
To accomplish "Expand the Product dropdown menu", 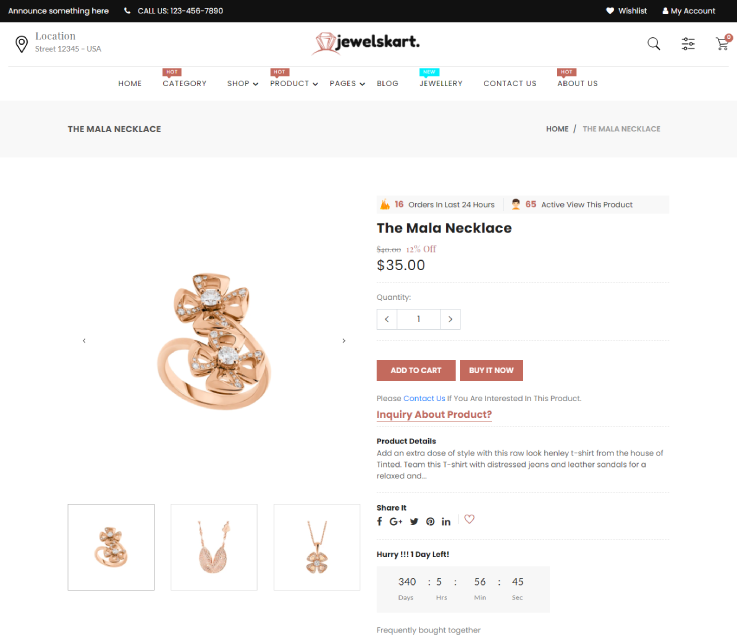I will tap(294, 83).
